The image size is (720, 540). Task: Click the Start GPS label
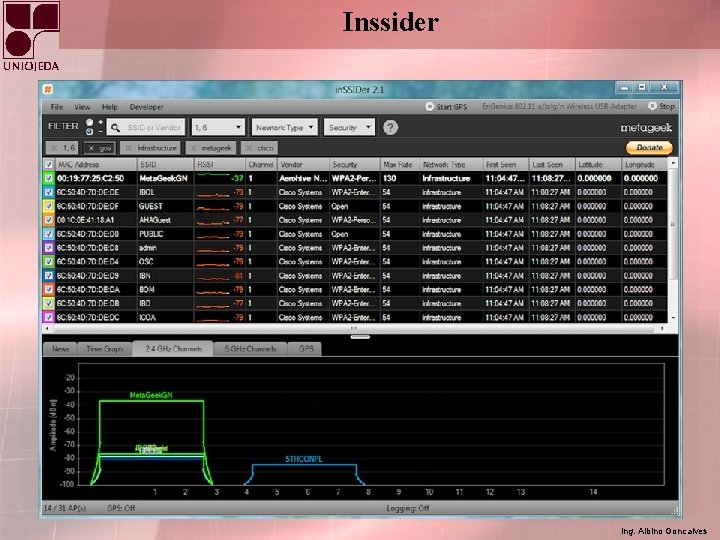[451, 107]
